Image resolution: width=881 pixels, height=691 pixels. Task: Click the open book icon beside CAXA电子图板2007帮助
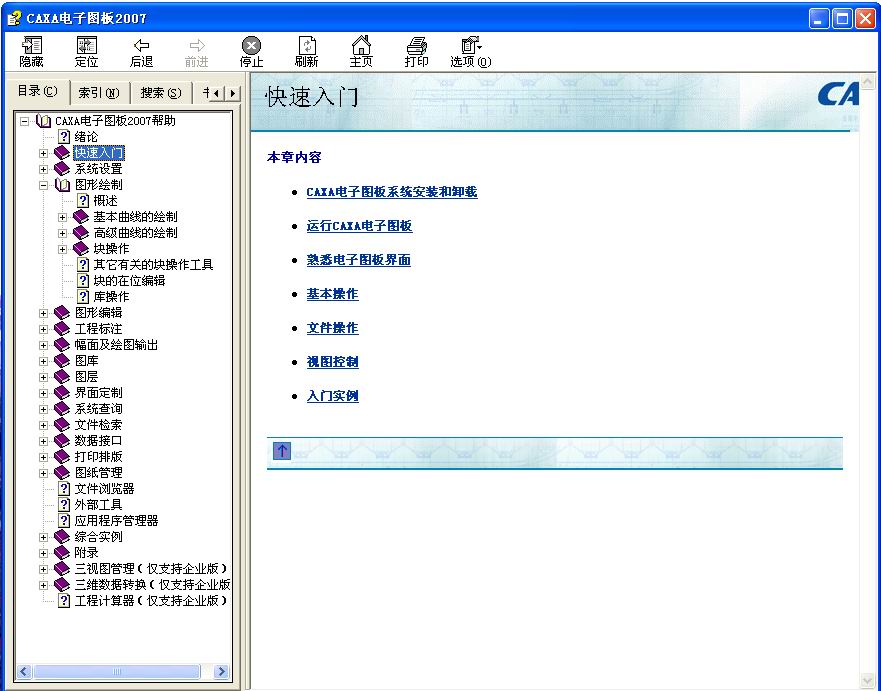pyautogui.click(x=43, y=121)
